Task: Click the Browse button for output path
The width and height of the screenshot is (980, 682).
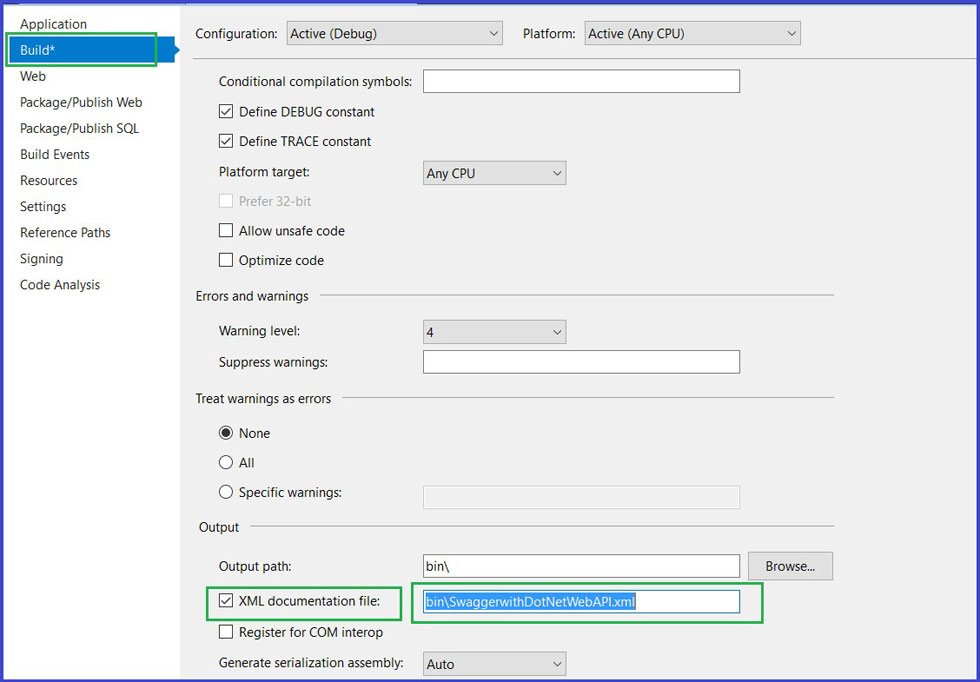Action: (x=790, y=566)
